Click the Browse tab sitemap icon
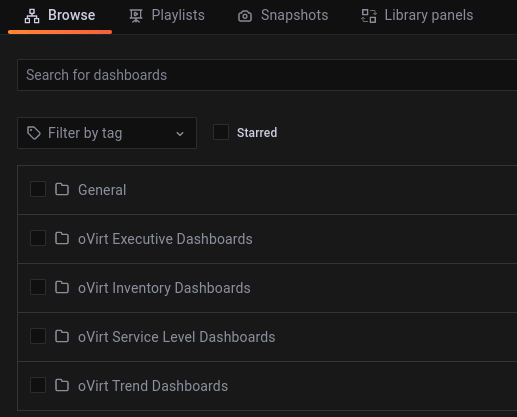 click(x=32, y=16)
